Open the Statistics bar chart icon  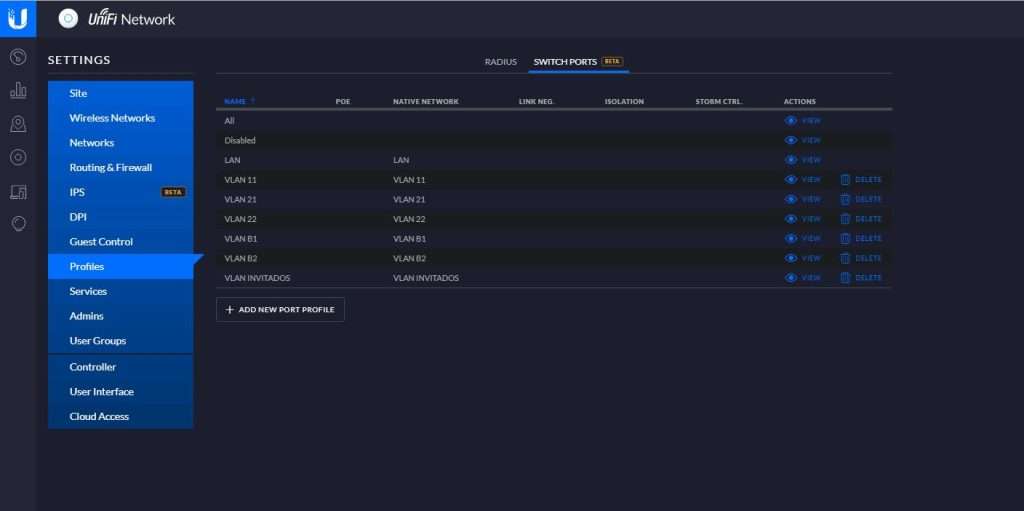pyautogui.click(x=18, y=91)
